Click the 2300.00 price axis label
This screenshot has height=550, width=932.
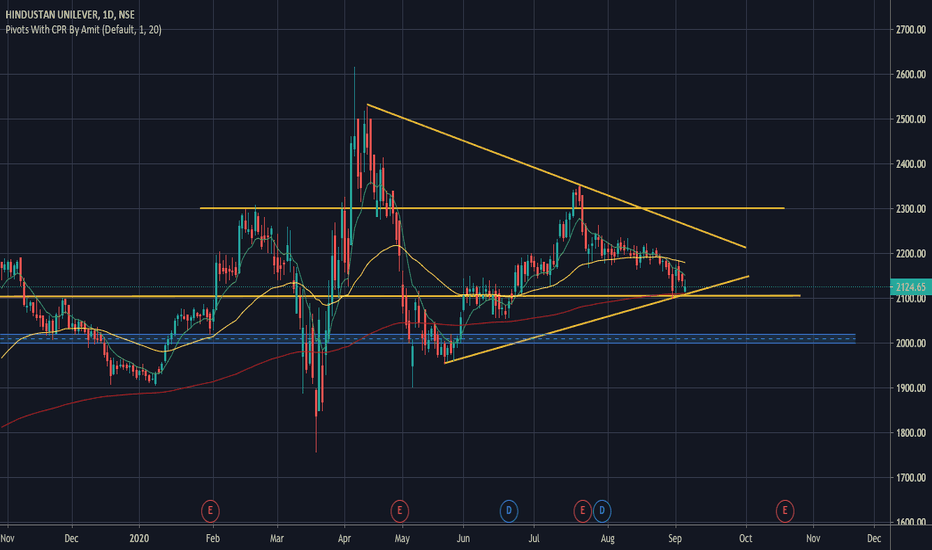911,209
